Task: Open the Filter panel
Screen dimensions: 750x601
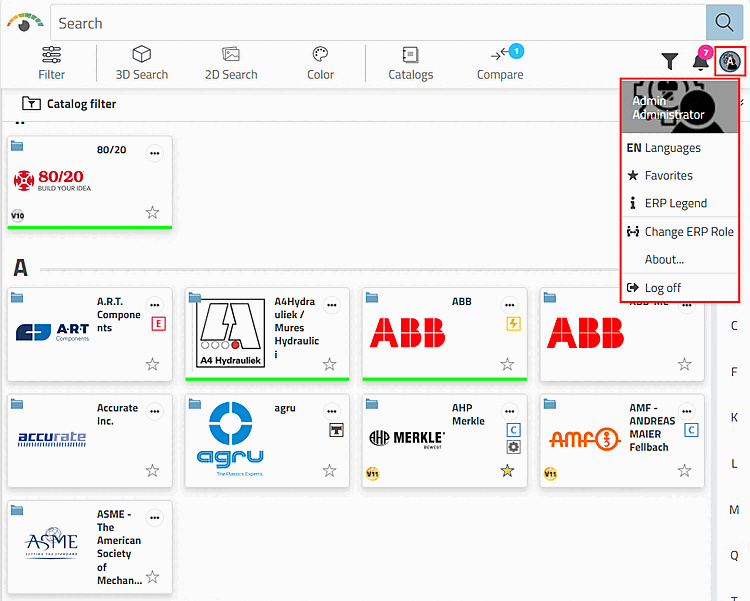Action: 51,63
